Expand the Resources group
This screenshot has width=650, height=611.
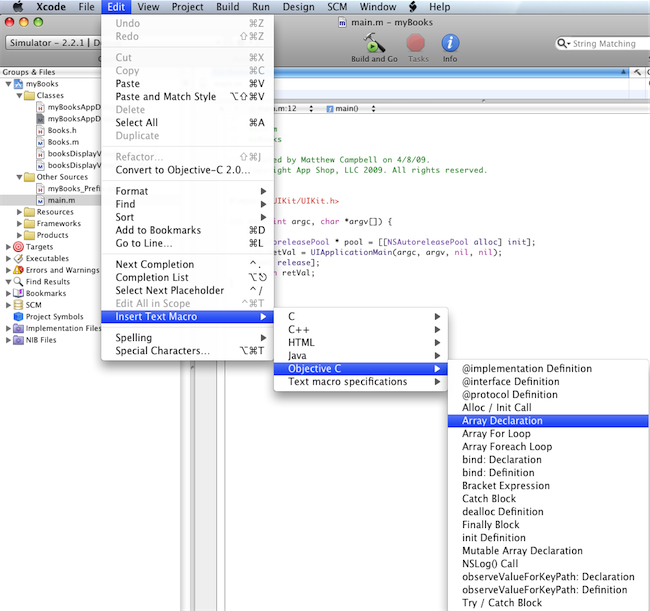(19, 212)
